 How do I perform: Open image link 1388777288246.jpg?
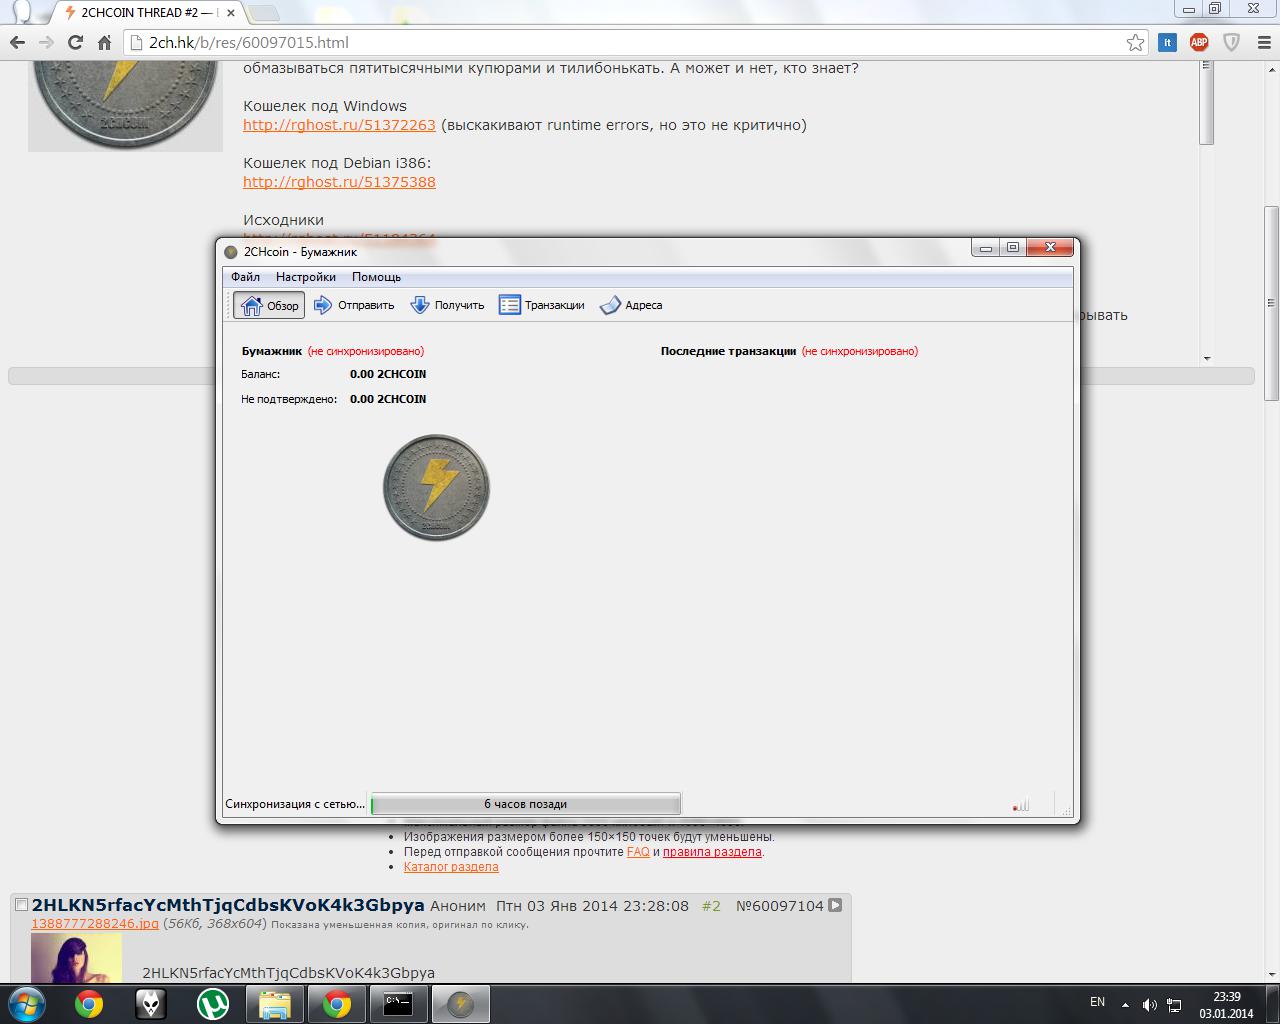point(95,924)
